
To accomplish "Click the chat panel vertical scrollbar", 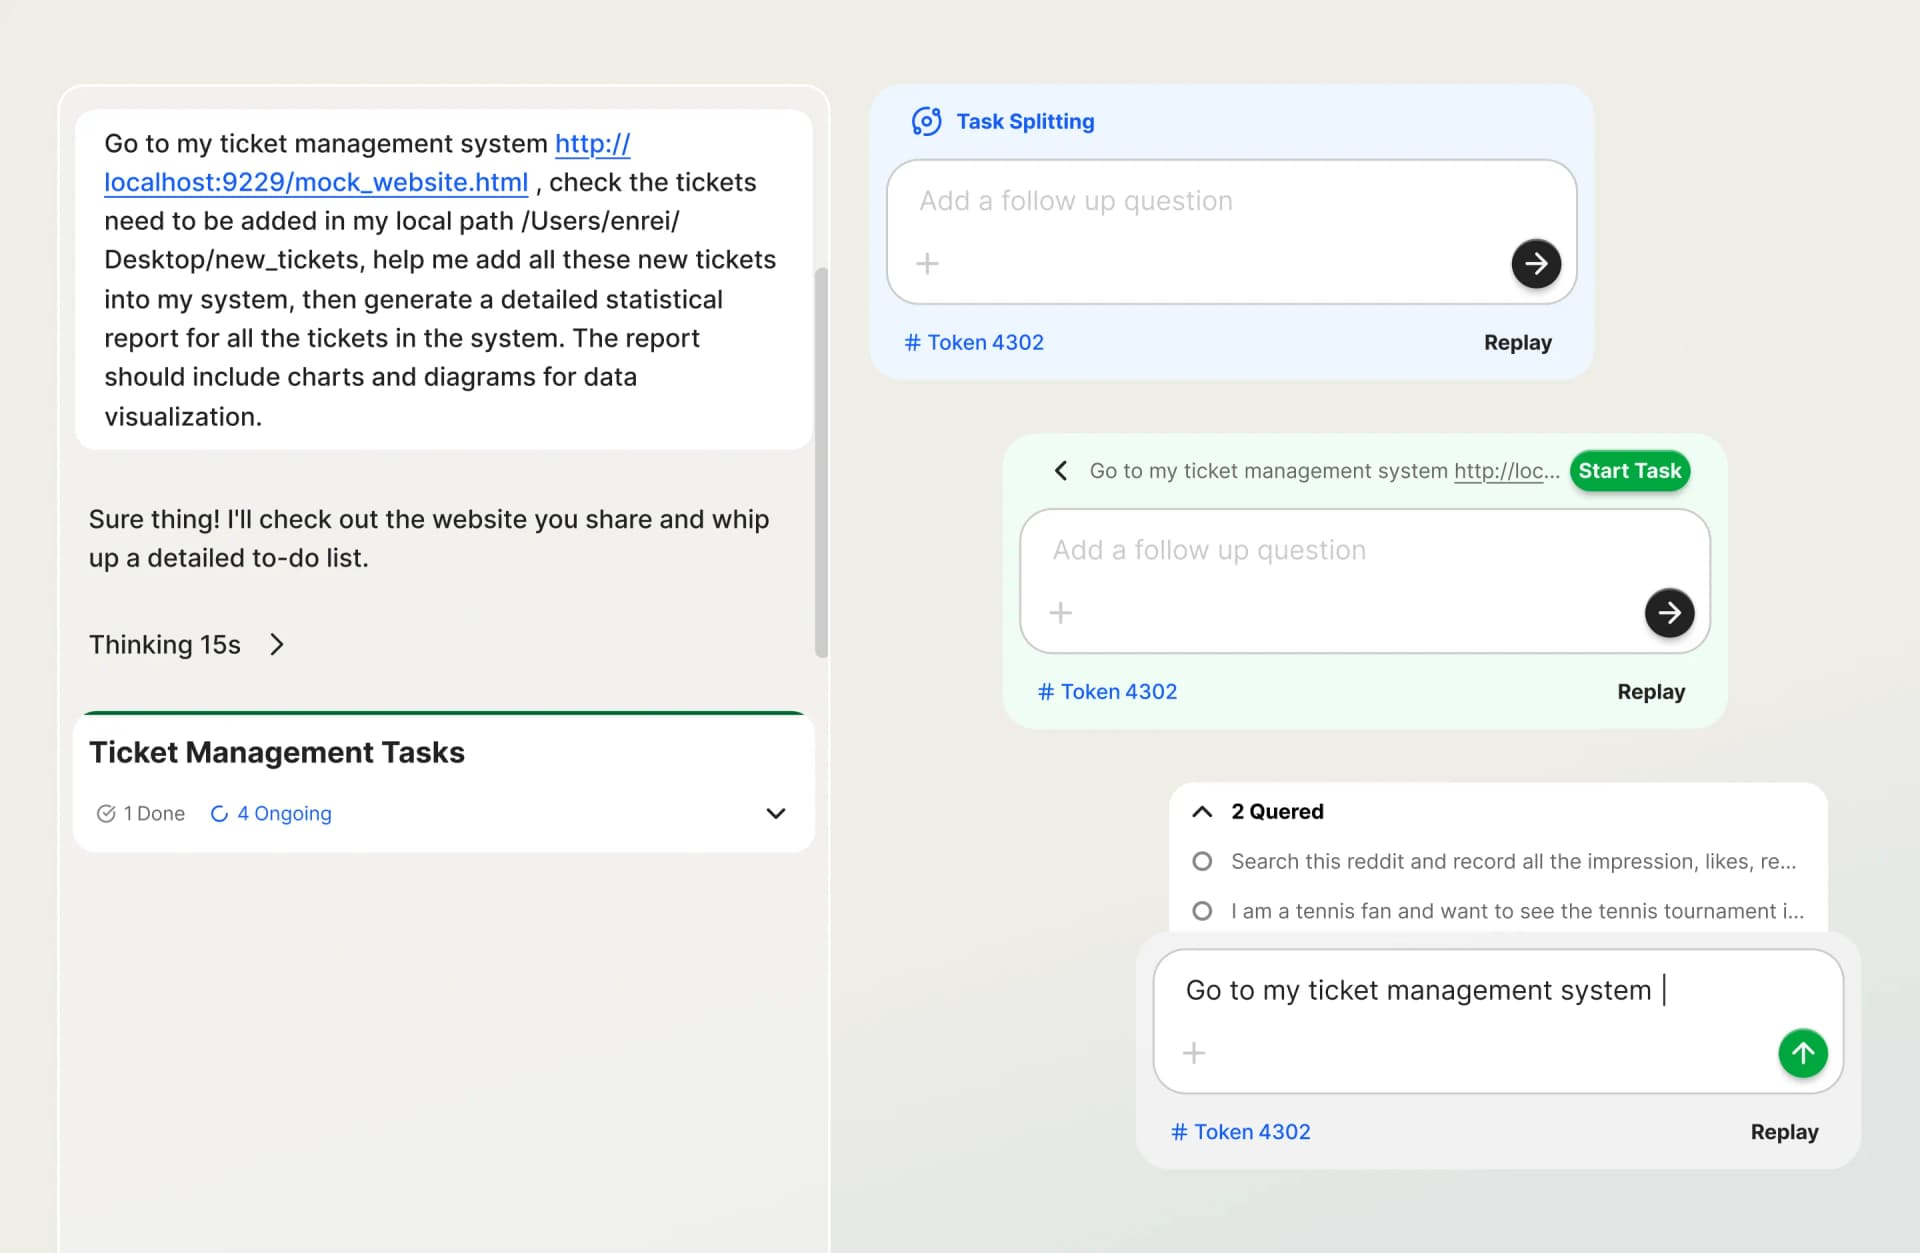I will (821, 460).
